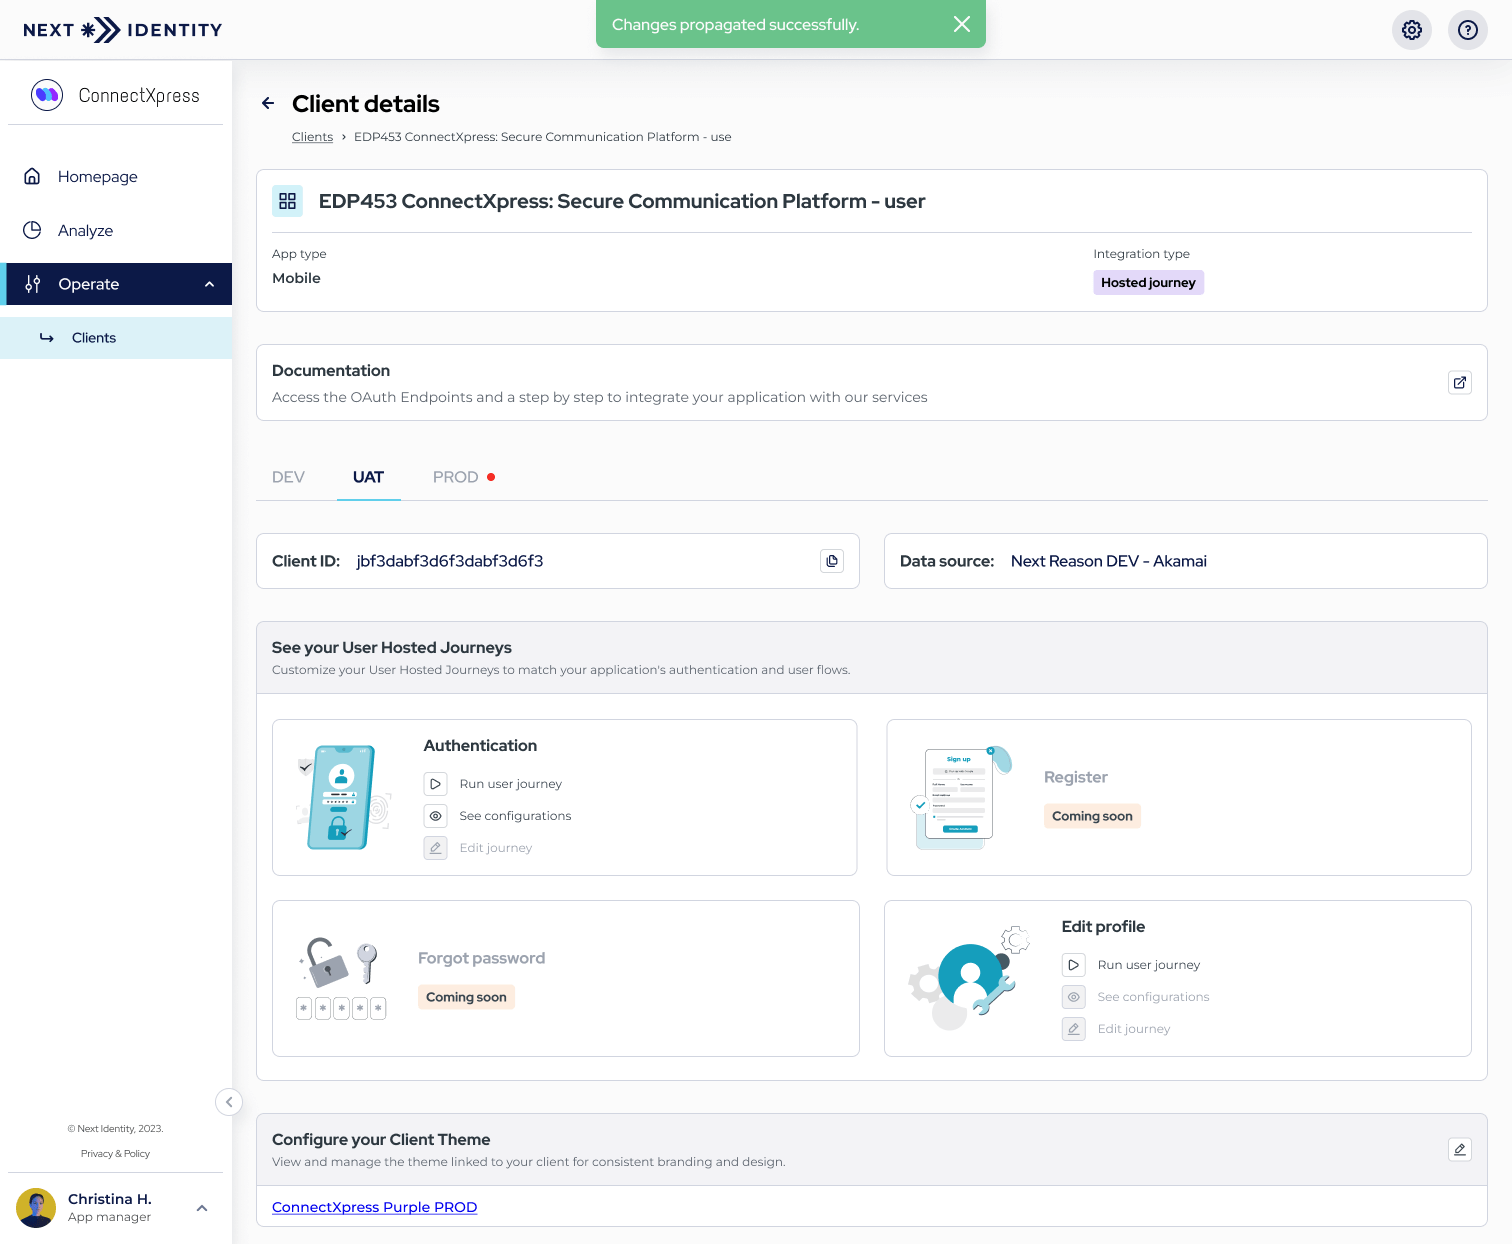Click Authentication play icon
This screenshot has width=1512, height=1244.
435,784
